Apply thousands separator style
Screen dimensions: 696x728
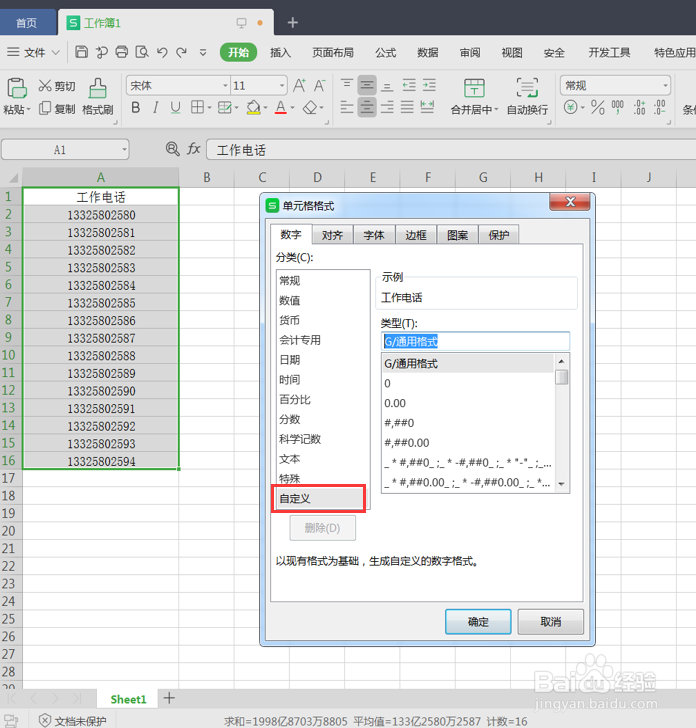tap(618, 108)
